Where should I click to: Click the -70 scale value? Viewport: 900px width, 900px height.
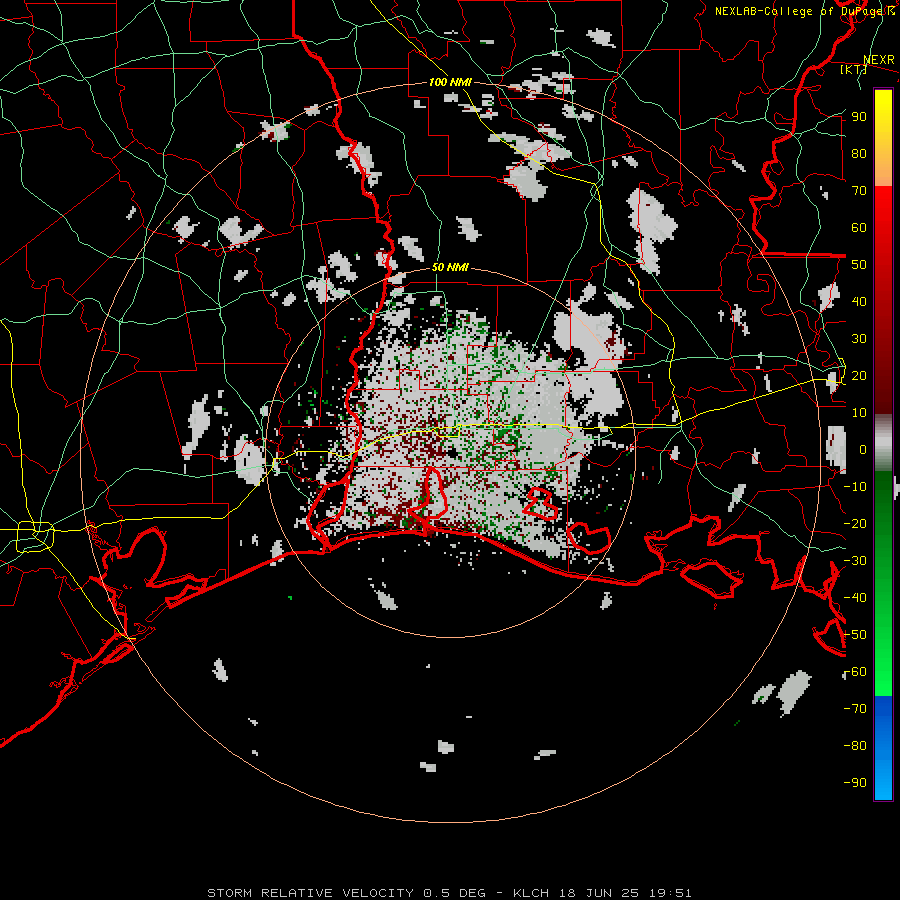[855, 709]
